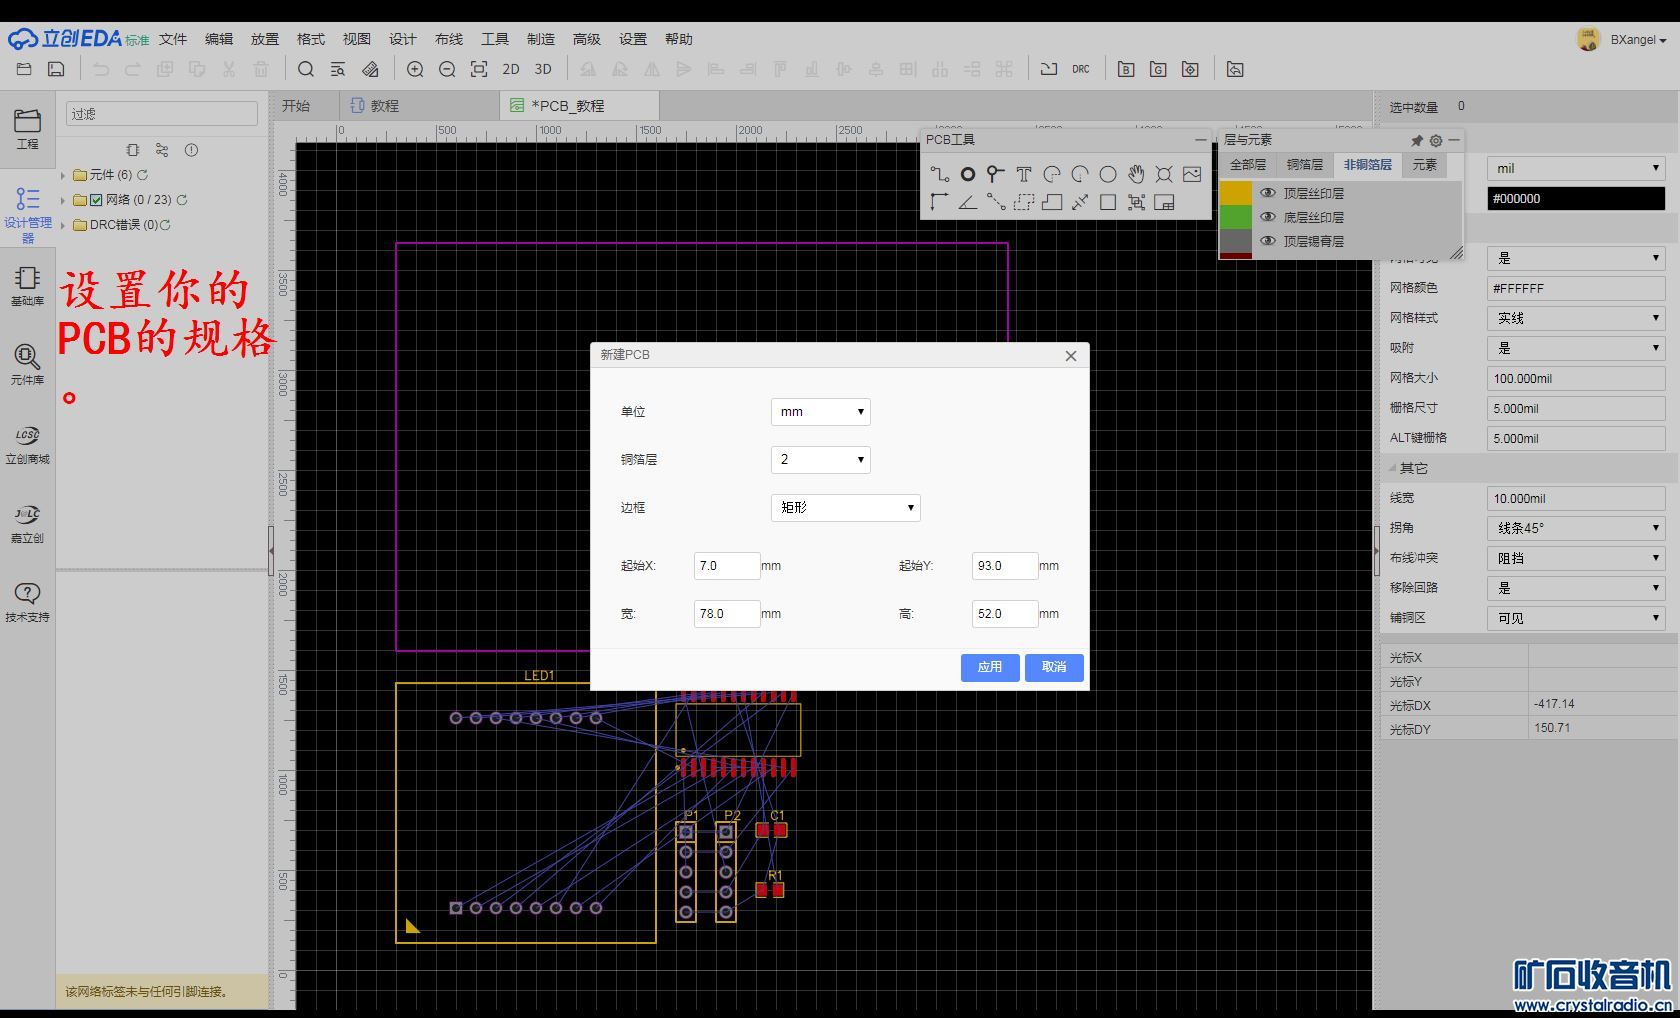Open 元件库 in left sidebar
This screenshot has height=1018, width=1680.
[x=27, y=365]
